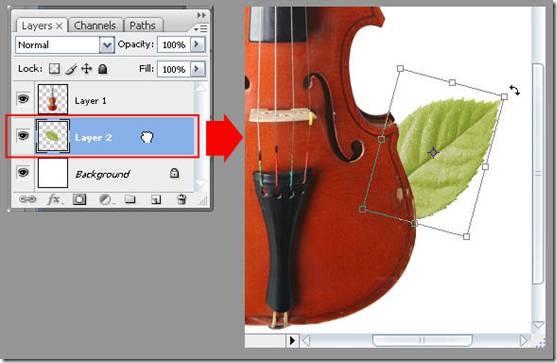This screenshot has width=557, height=363.
Task: Hide Layer 2 visibility eye
Action: point(23,135)
